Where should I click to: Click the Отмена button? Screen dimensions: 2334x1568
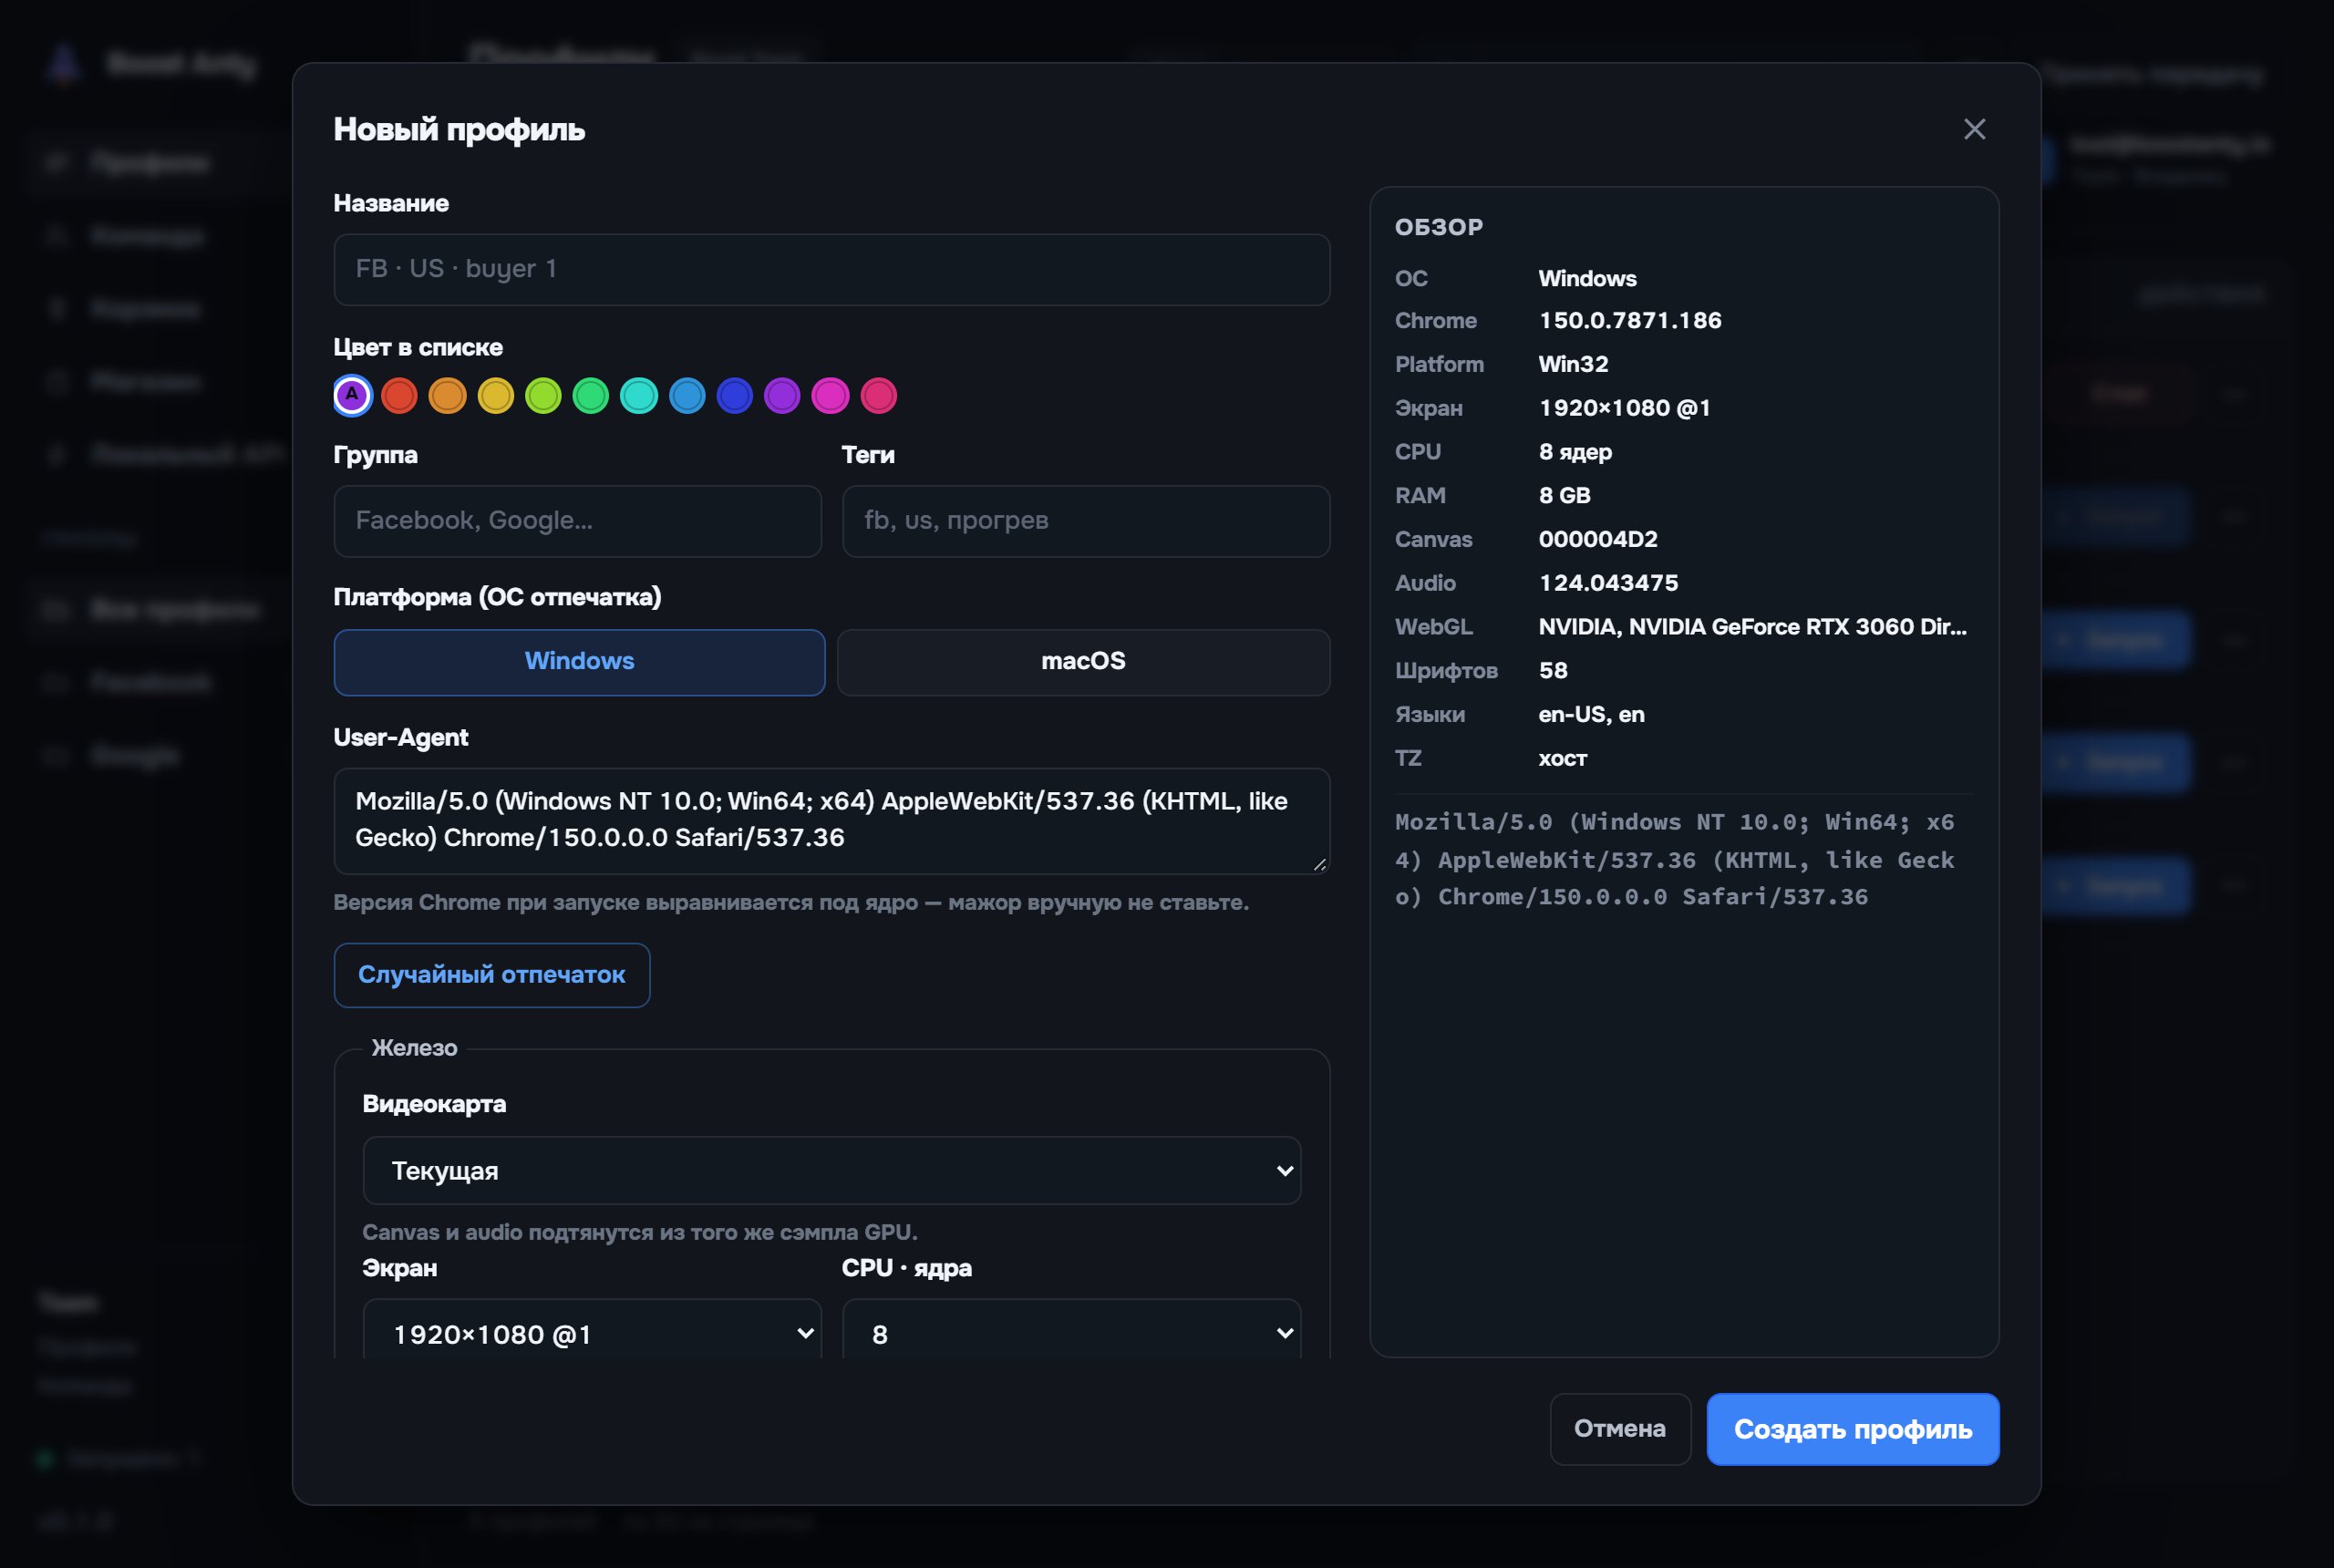click(1620, 1428)
